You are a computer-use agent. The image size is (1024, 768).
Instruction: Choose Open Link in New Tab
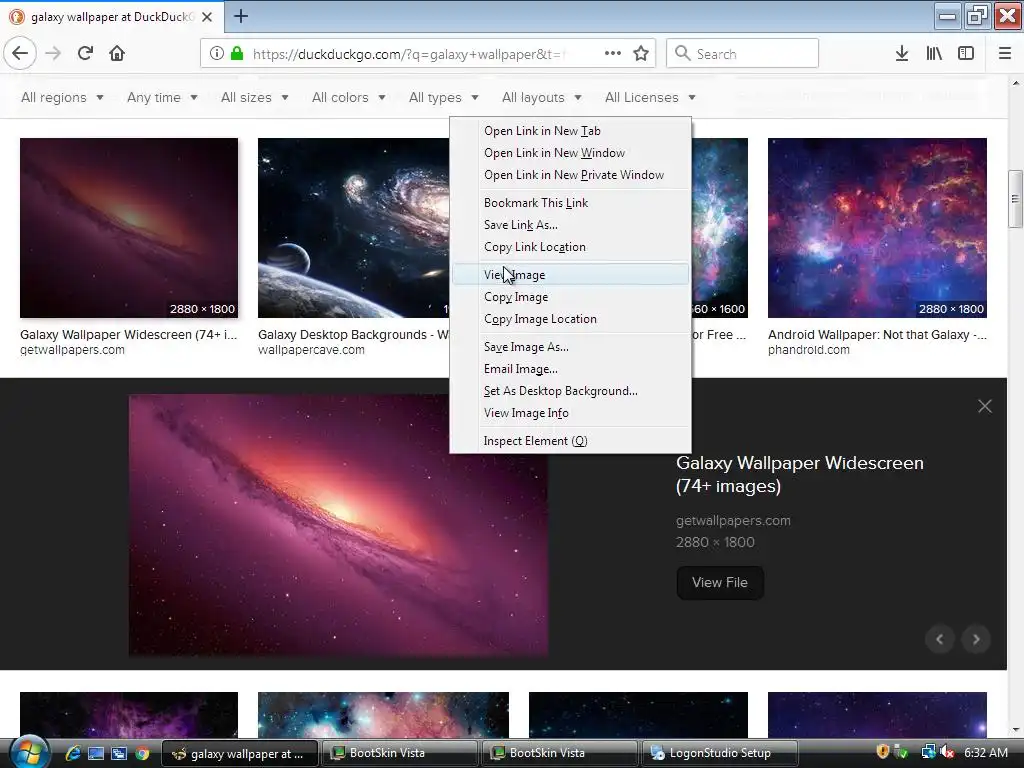pyautogui.click(x=570, y=131)
